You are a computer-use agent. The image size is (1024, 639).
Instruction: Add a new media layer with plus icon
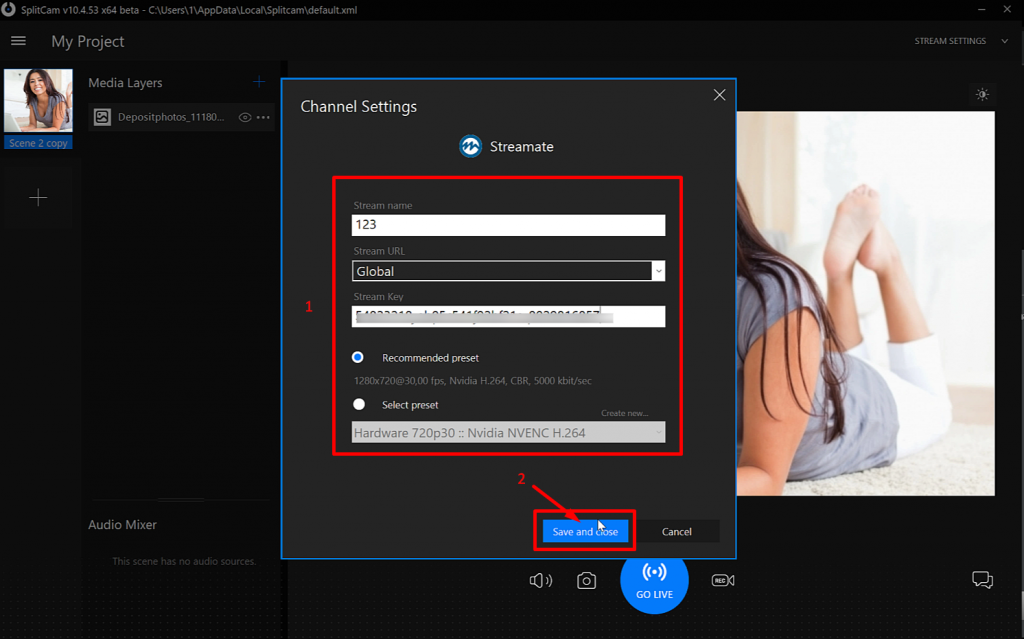259,82
